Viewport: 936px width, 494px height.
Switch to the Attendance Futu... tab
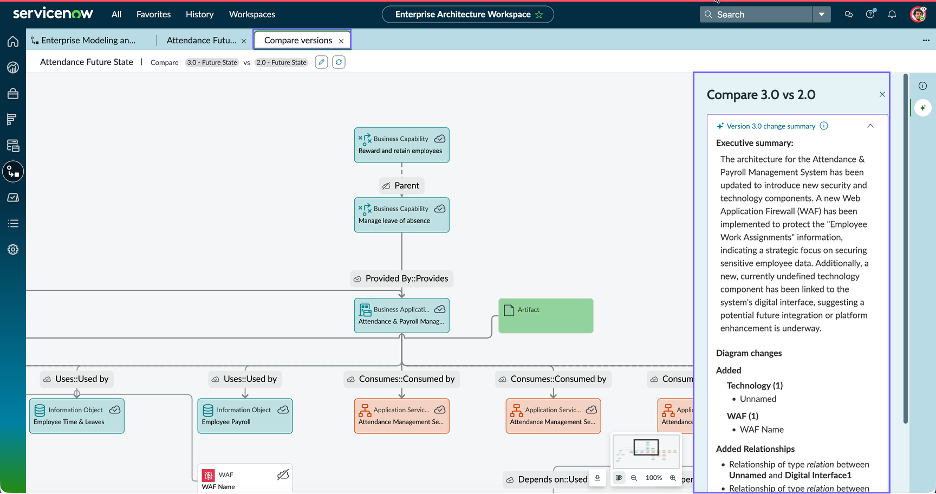pyautogui.click(x=201, y=41)
